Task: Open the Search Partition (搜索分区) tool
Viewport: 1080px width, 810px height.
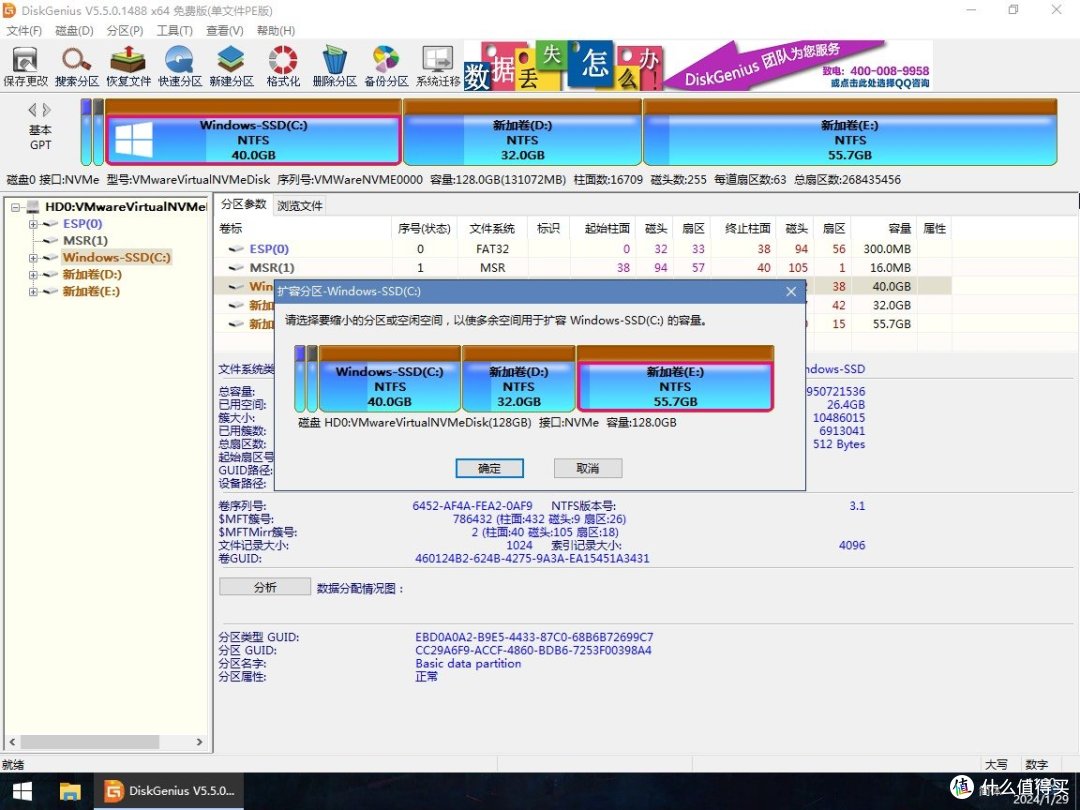Action: pyautogui.click(x=76, y=67)
